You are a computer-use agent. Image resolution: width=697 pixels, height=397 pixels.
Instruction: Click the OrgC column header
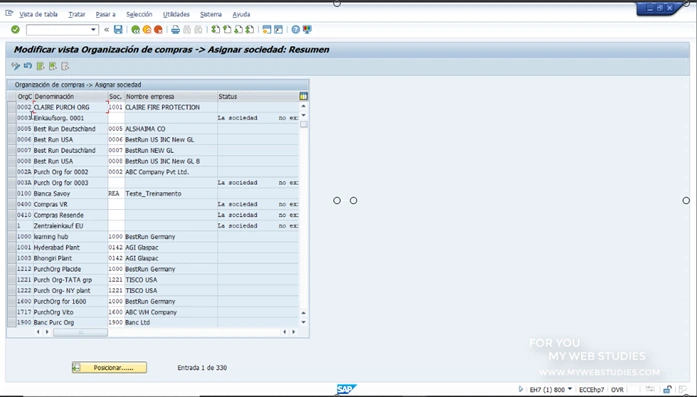pos(24,96)
